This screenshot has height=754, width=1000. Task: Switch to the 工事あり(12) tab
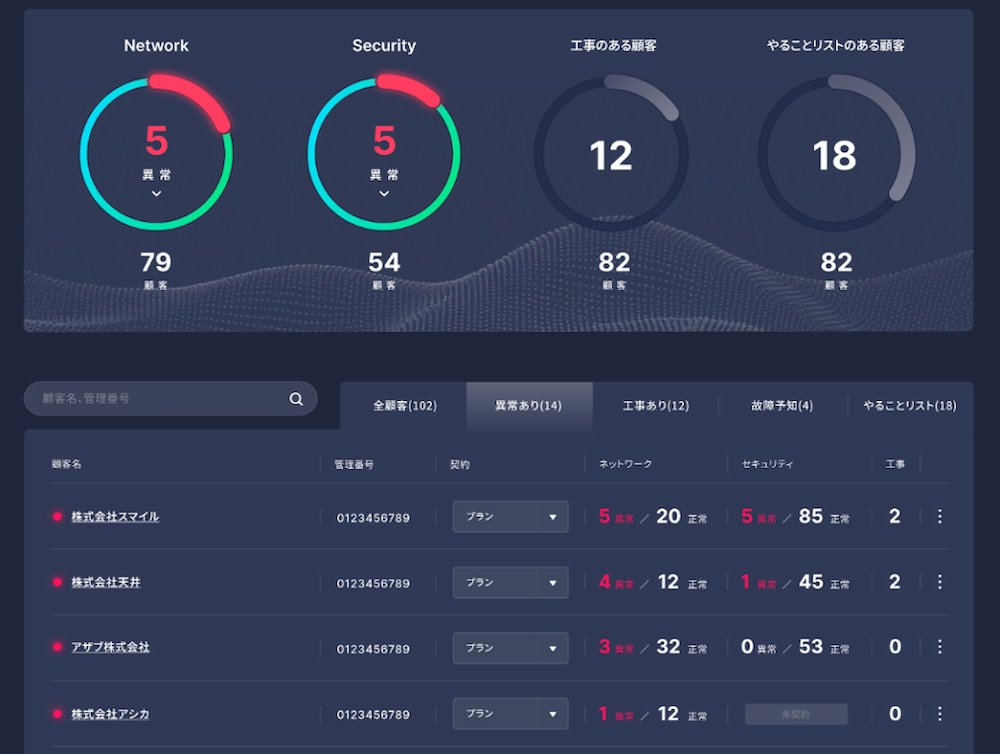point(655,406)
